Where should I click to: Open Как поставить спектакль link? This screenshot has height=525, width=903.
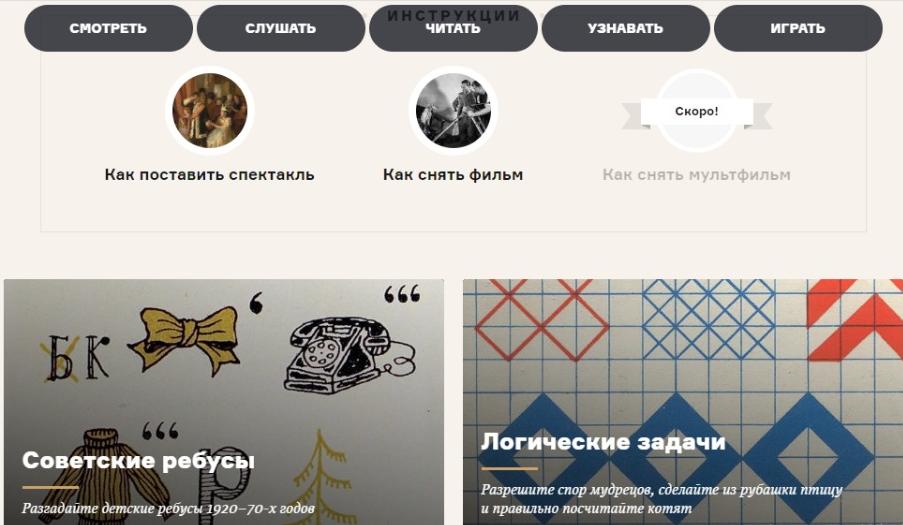coord(210,174)
